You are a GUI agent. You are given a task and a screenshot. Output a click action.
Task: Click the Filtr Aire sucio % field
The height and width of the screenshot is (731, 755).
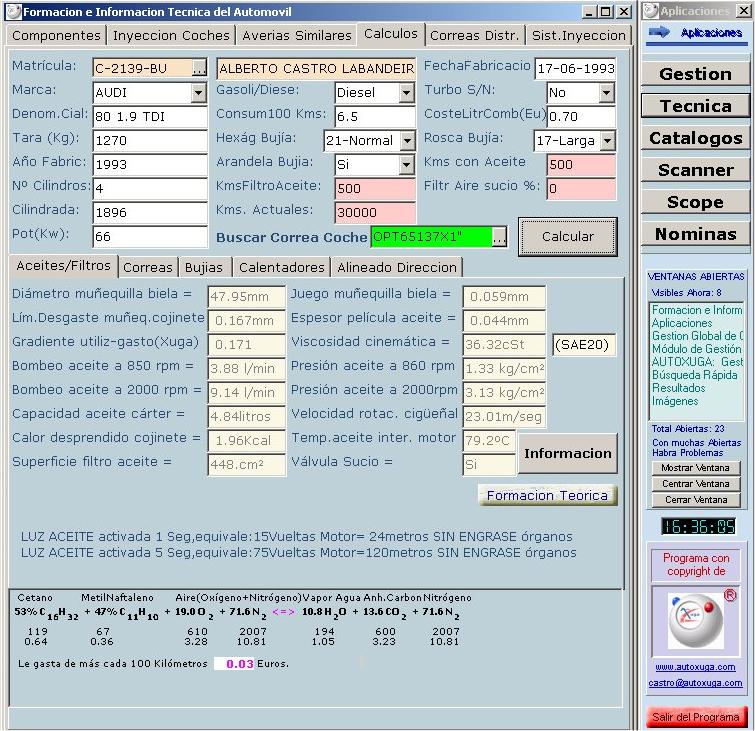tap(581, 188)
